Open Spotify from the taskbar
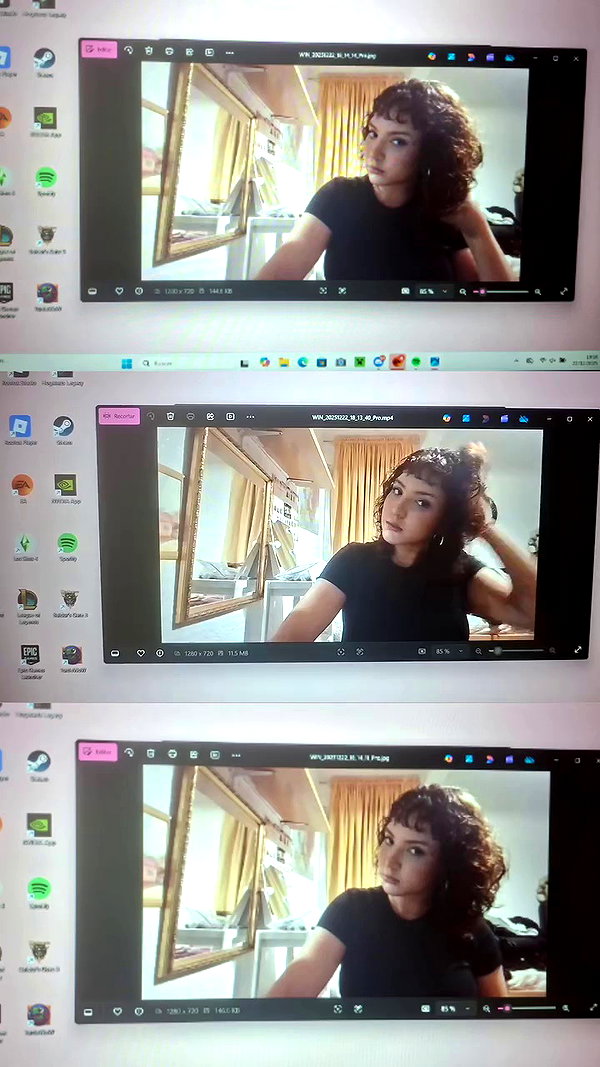This screenshot has width=600, height=1067. pos(416,362)
